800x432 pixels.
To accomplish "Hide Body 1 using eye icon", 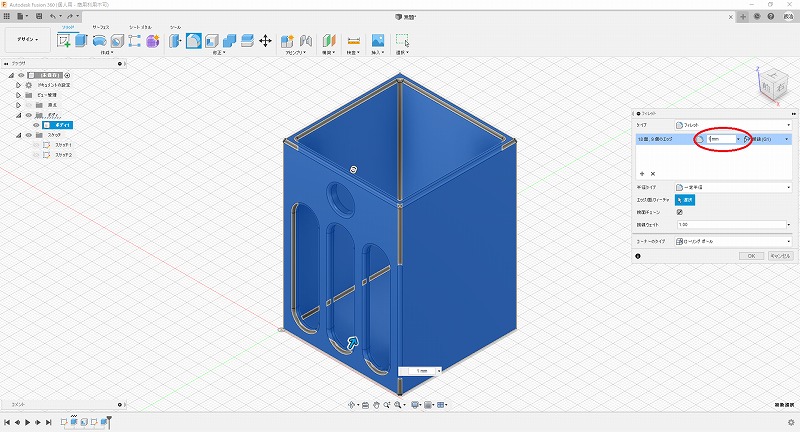I will 37,125.
